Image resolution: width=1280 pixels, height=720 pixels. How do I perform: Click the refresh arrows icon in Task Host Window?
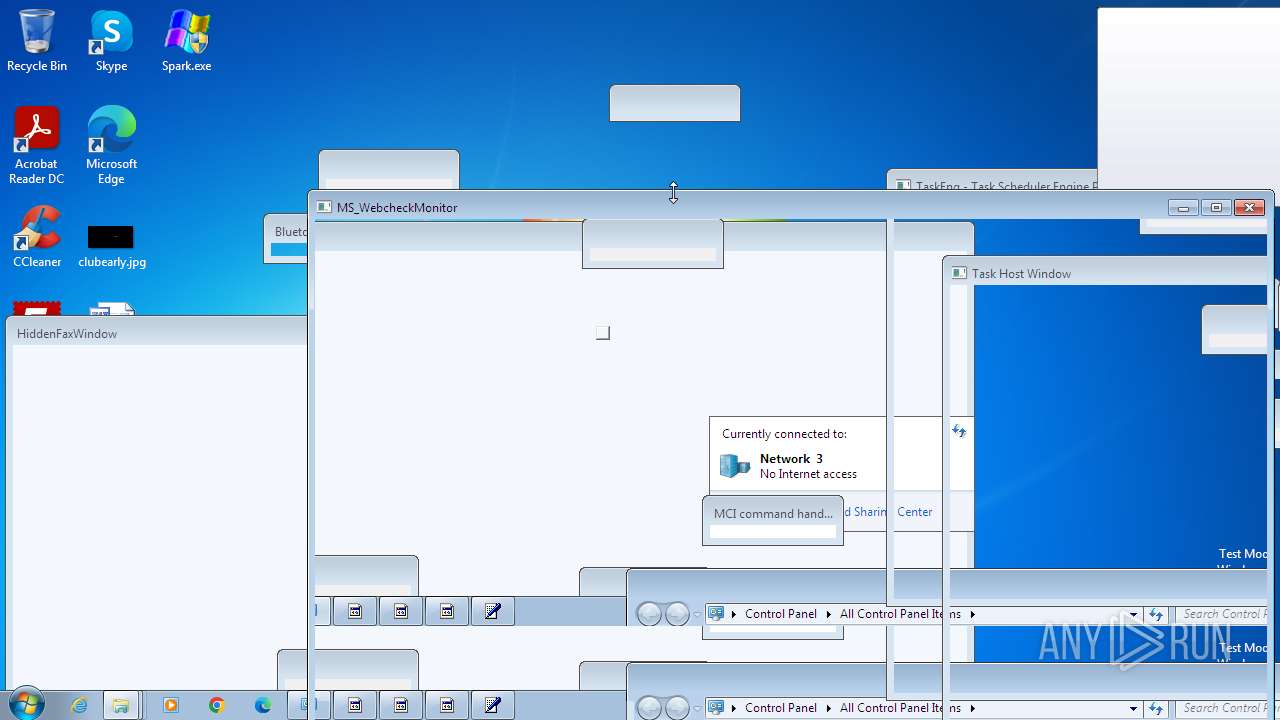959,431
